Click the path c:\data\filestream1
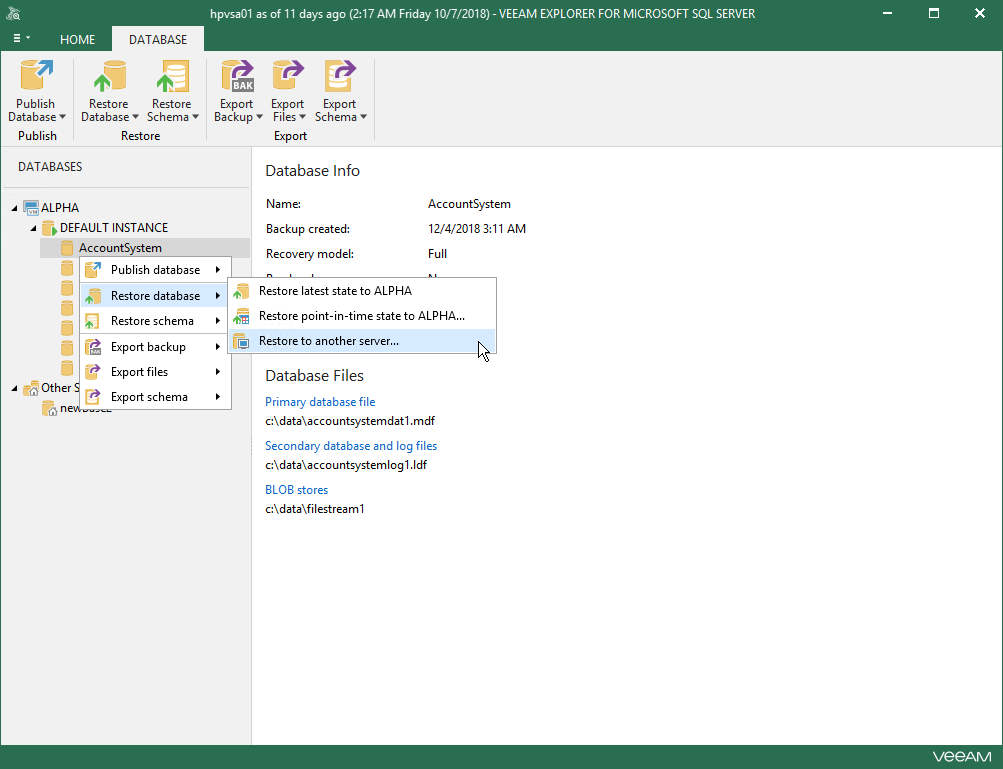Image resolution: width=1003 pixels, height=769 pixels. pos(315,509)
